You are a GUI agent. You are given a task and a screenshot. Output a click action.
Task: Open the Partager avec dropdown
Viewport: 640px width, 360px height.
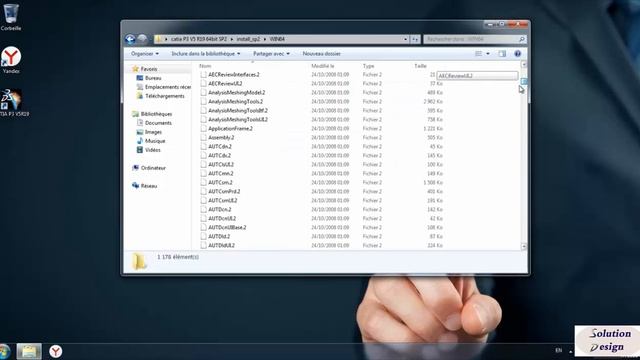coord(271,53)
